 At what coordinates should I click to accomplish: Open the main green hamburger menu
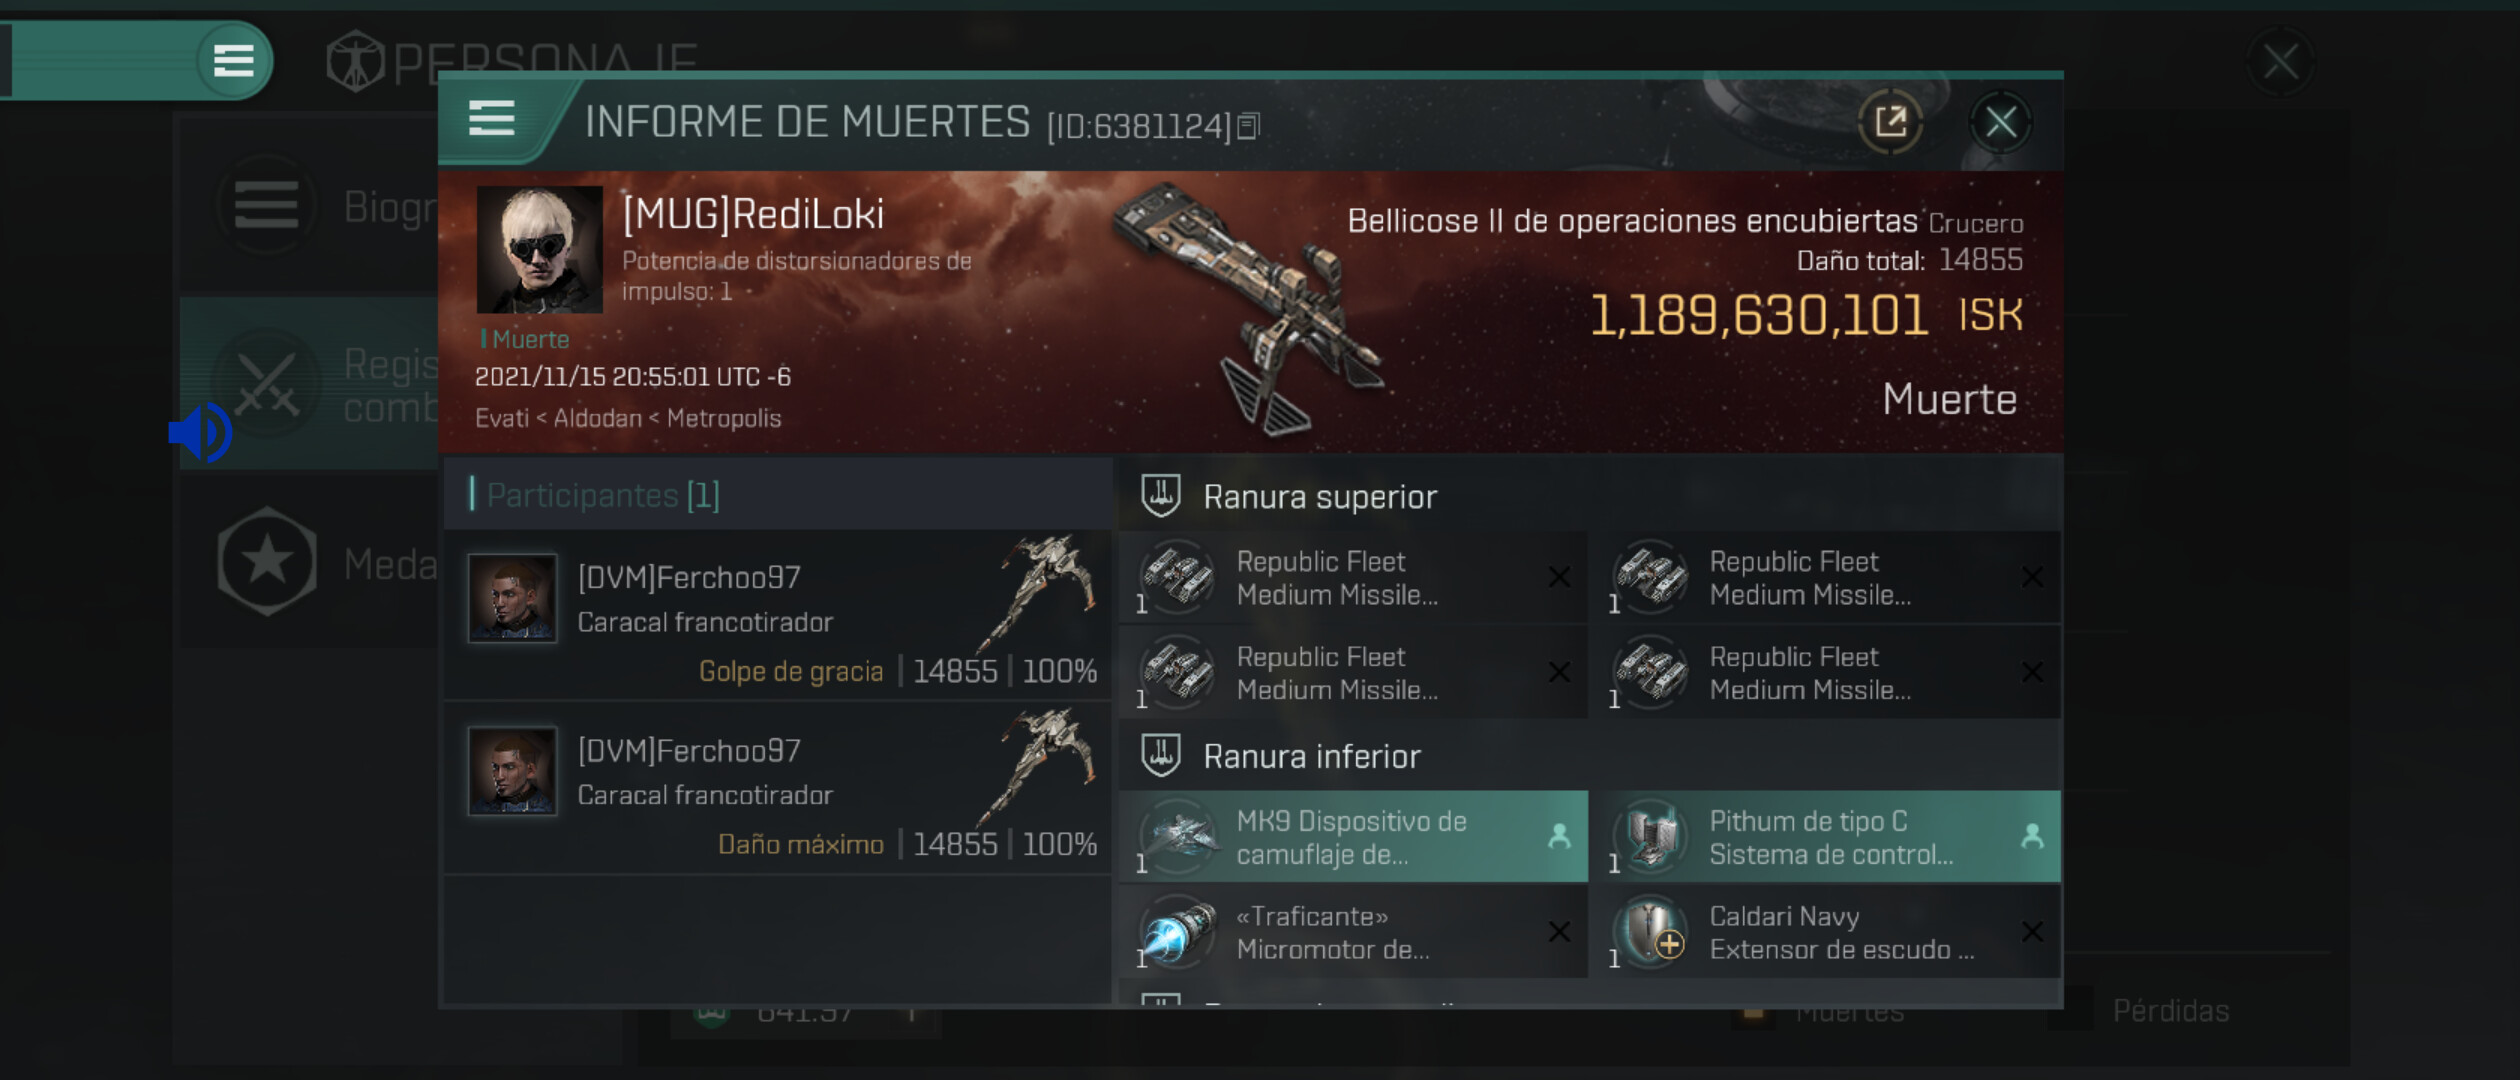[x=233, y=60]
